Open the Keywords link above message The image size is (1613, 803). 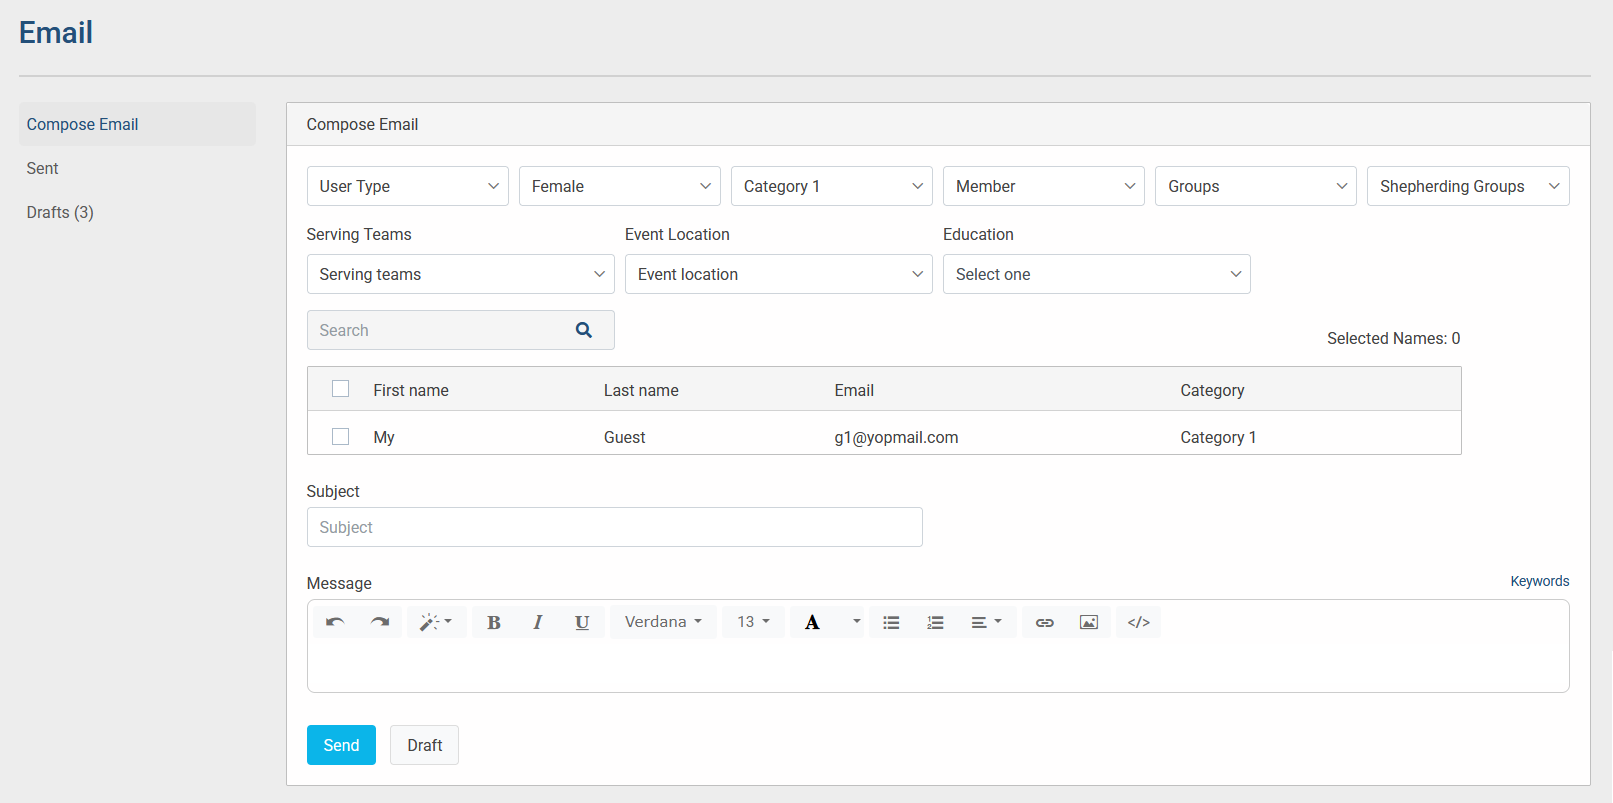tap(1539, 581)
